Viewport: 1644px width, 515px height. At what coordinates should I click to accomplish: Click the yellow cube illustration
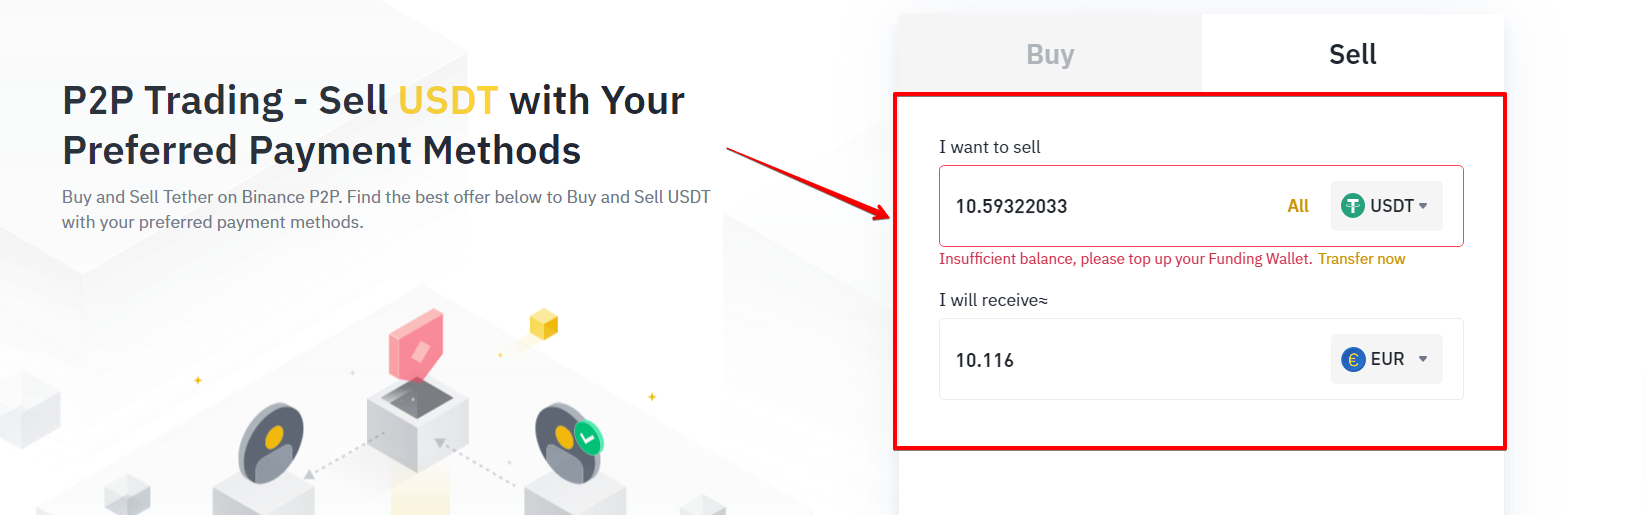[x=544, y=324]
